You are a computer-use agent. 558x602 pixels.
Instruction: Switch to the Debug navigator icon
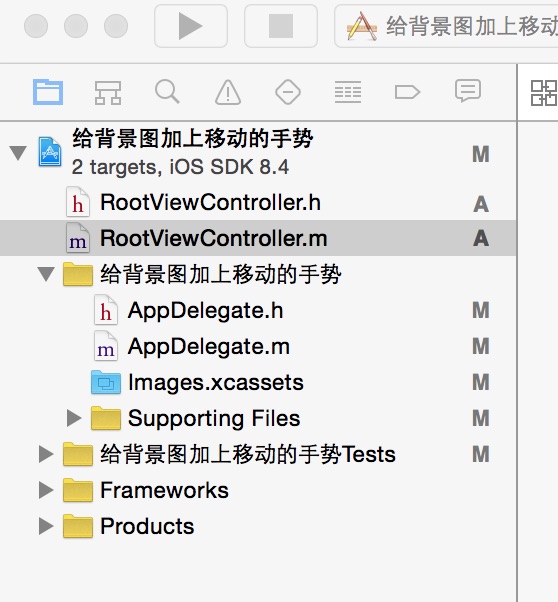click(x=348, y=92)
